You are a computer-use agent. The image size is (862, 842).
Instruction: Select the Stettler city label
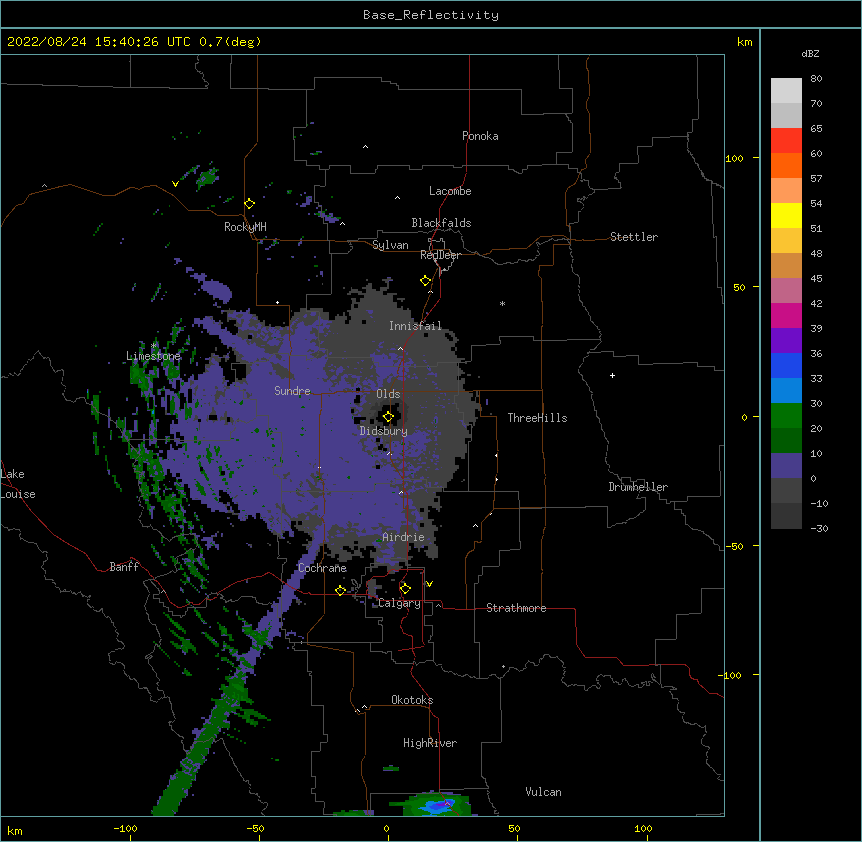point(634,237)
